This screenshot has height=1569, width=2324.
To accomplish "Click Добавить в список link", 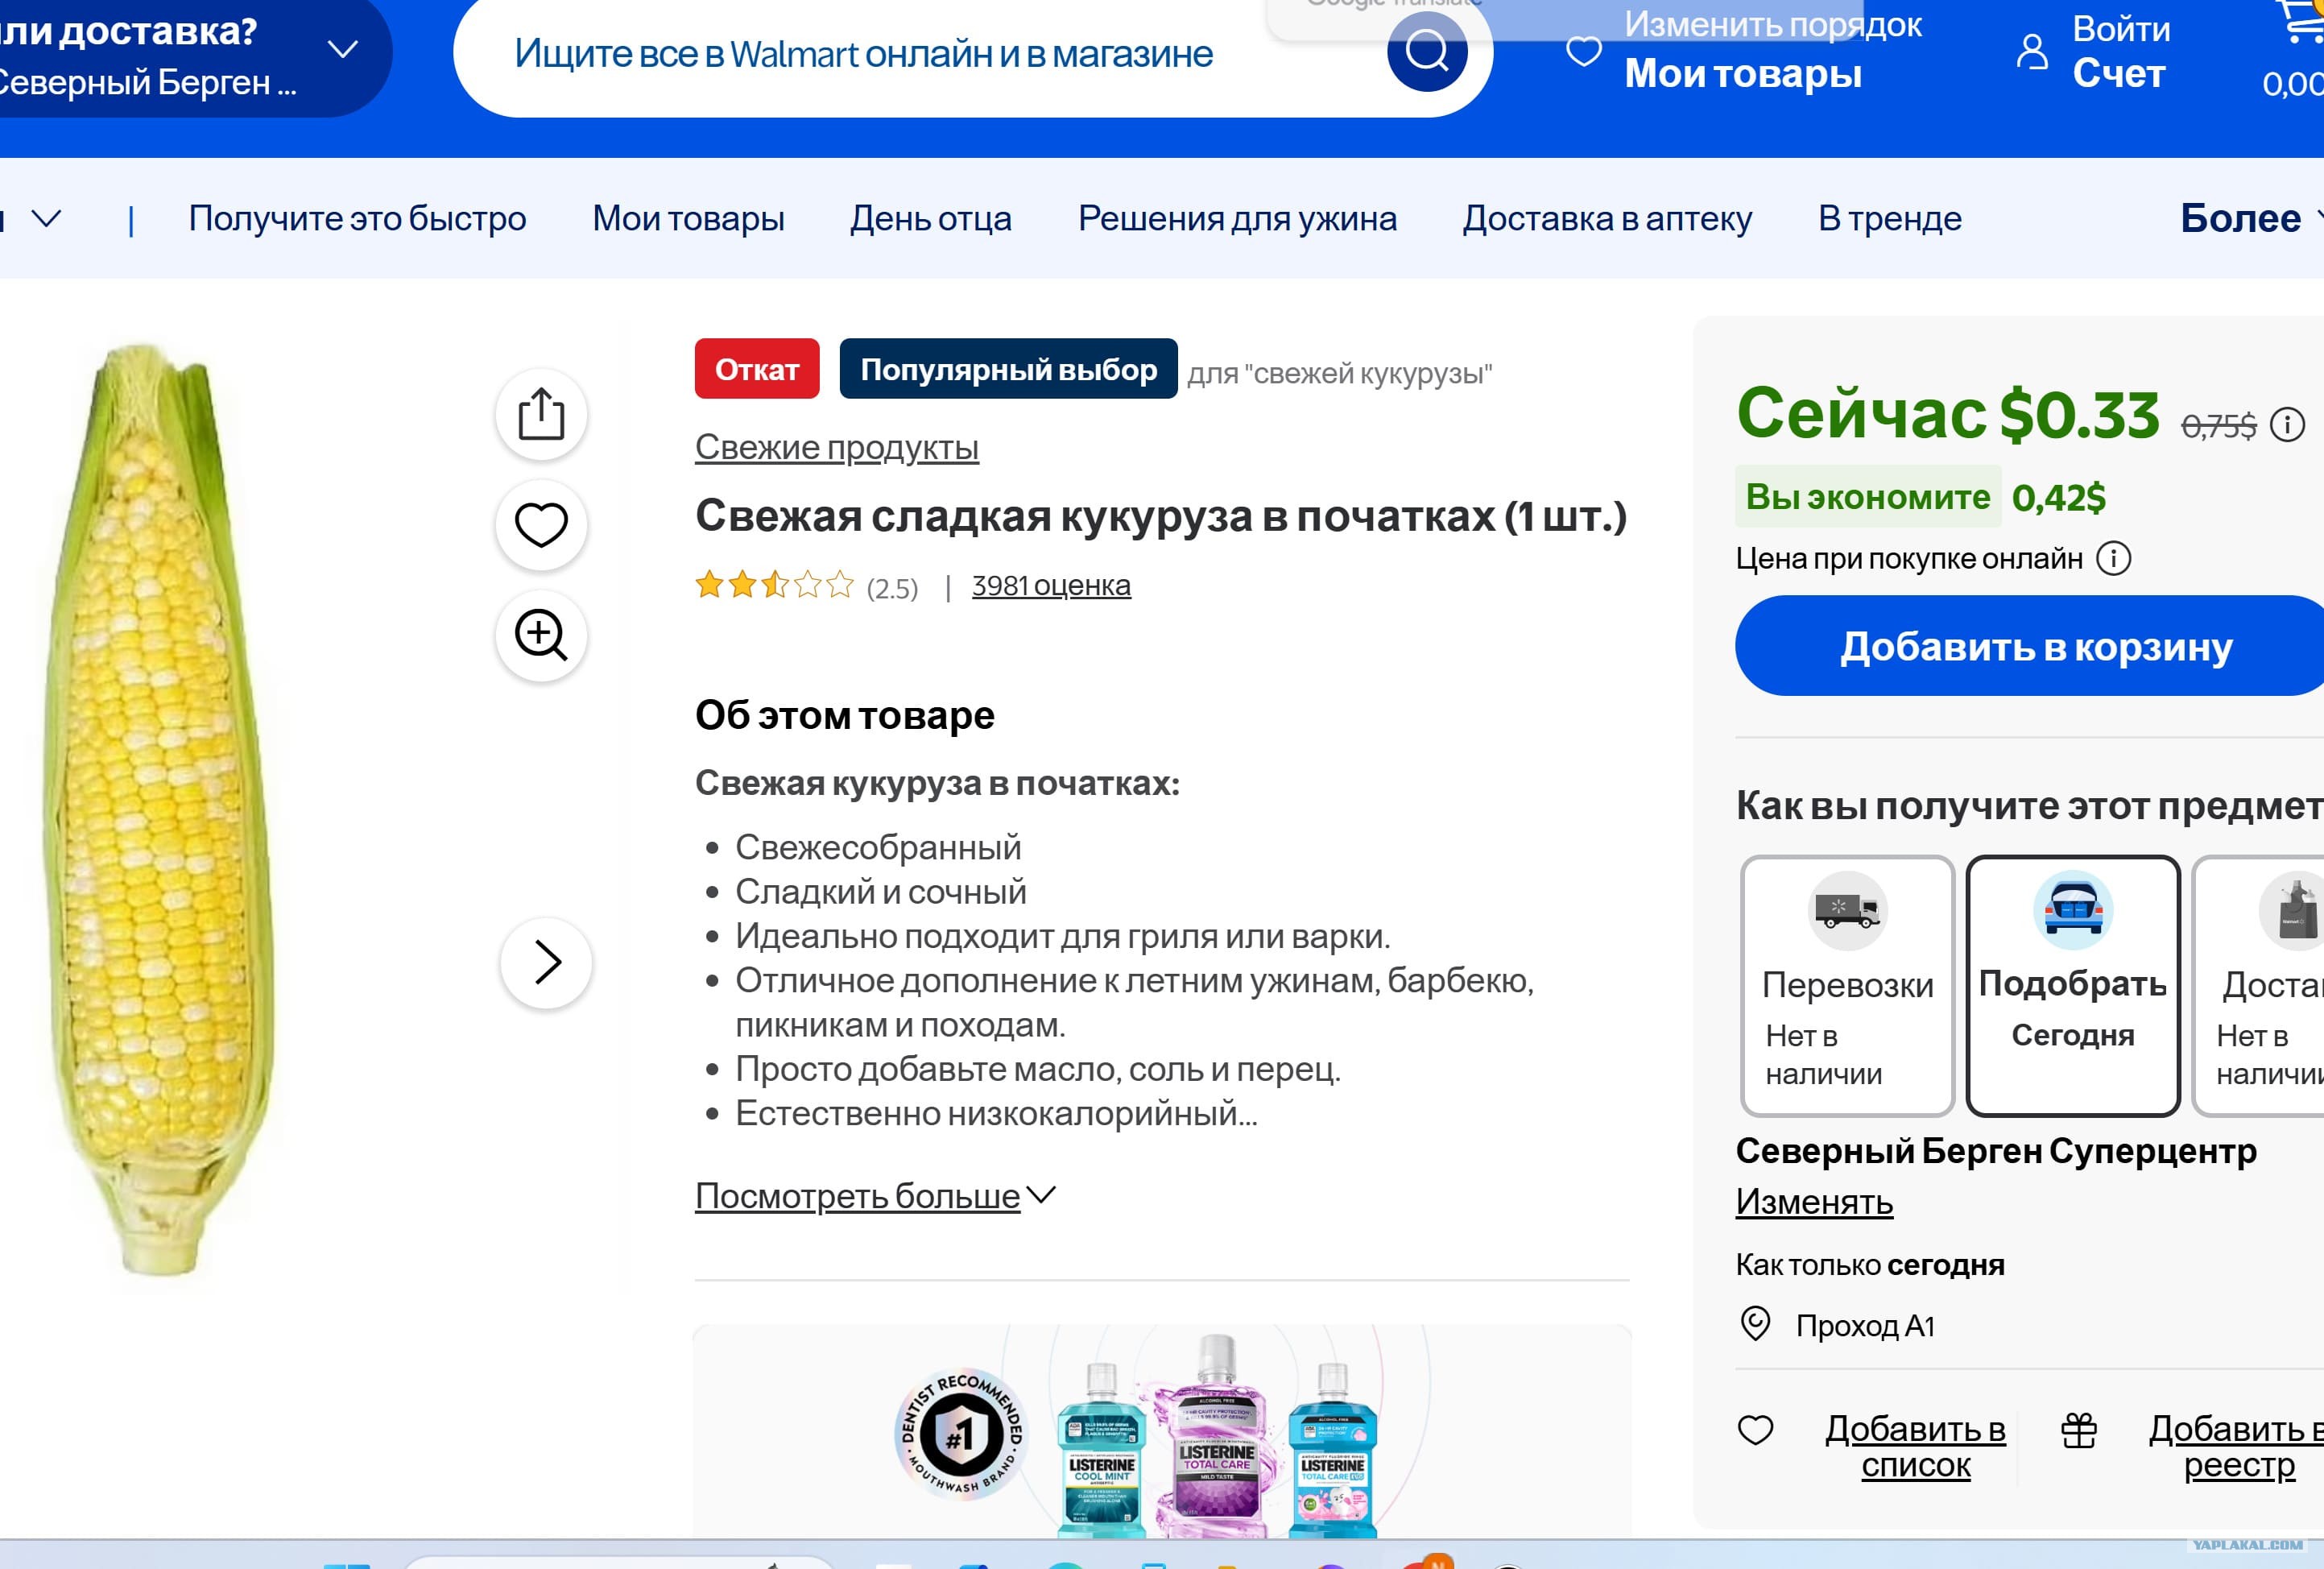I will coord(1915,1447).
